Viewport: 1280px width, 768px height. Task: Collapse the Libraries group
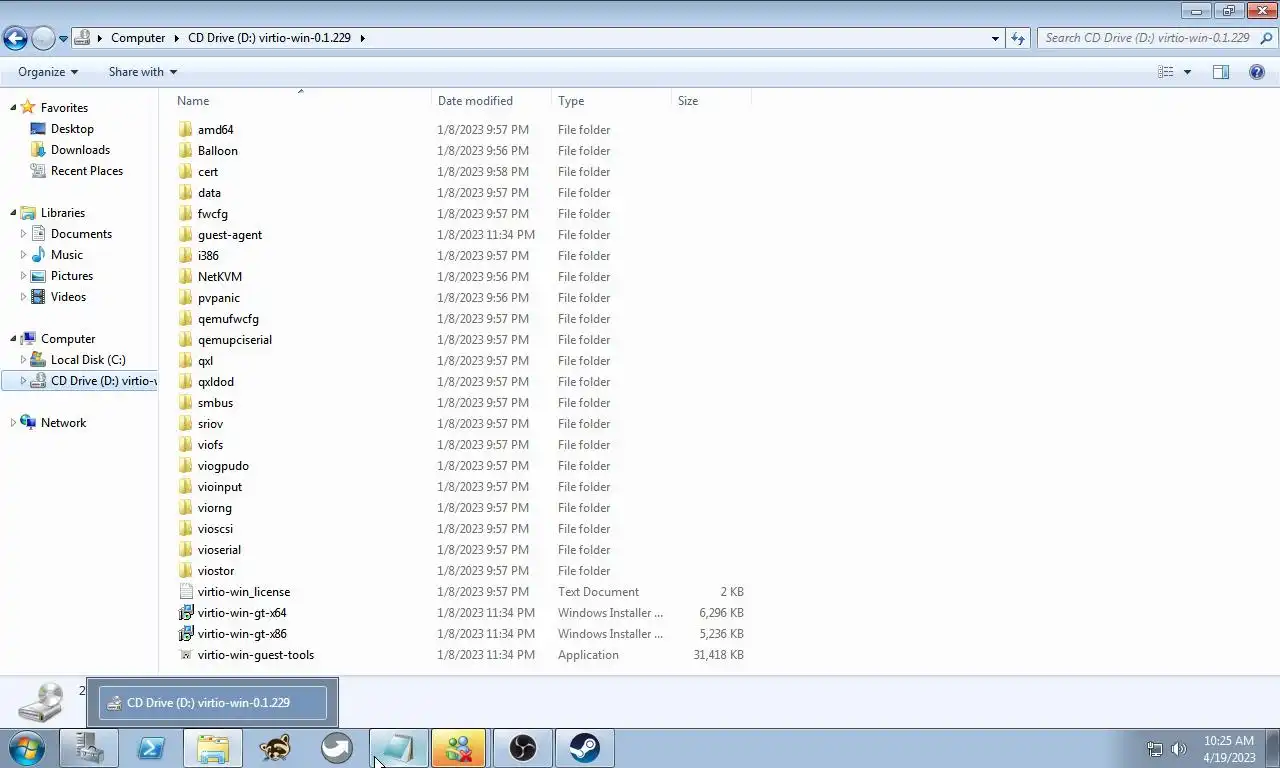(13, 213)
